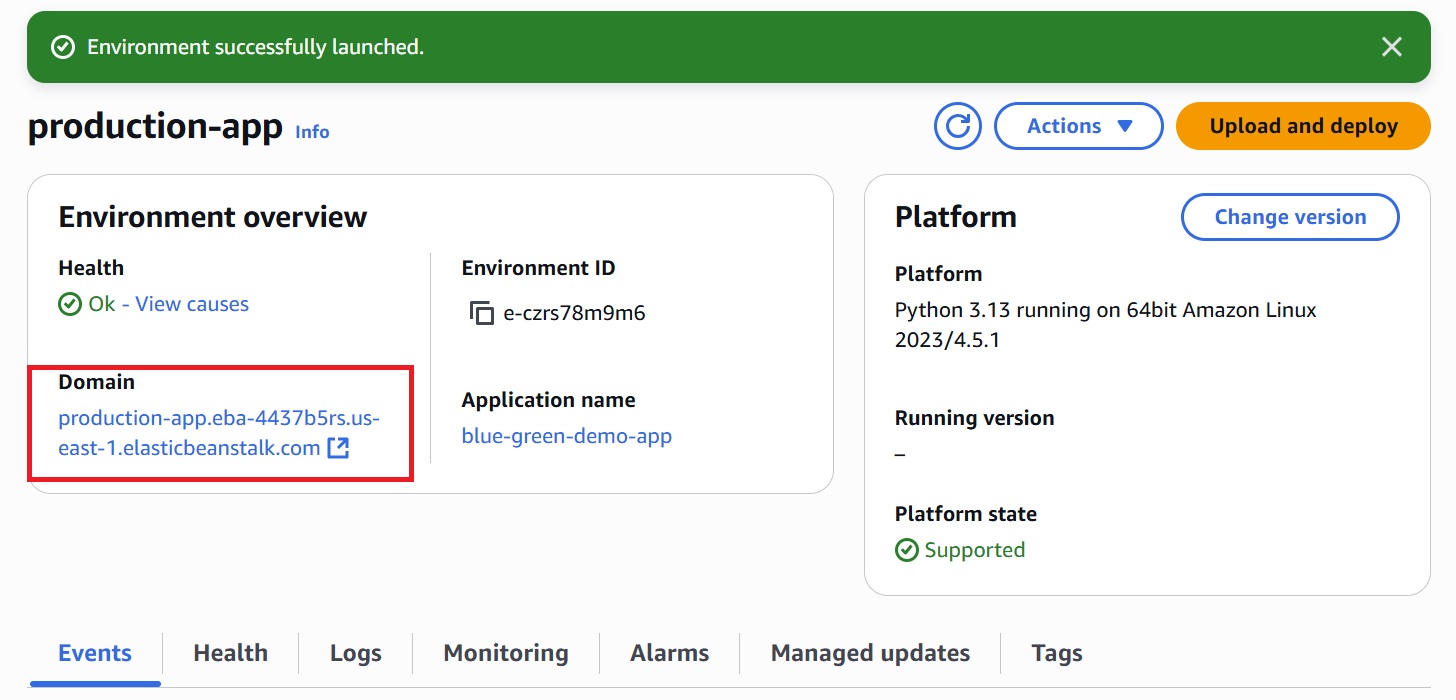The width and height of the screenshot is (1456, 700).
Task: Click the Supported platform state check icon
Action: [906, 550]
